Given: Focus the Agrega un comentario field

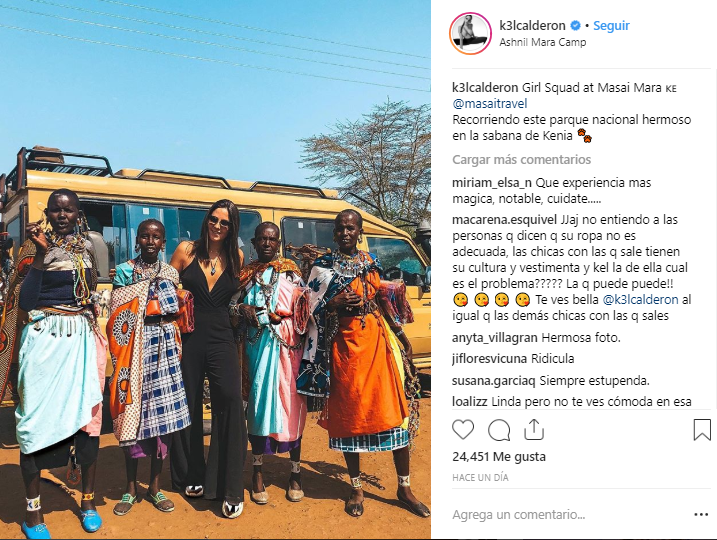Looking at the screenshot, I should (x=567, y=515).
